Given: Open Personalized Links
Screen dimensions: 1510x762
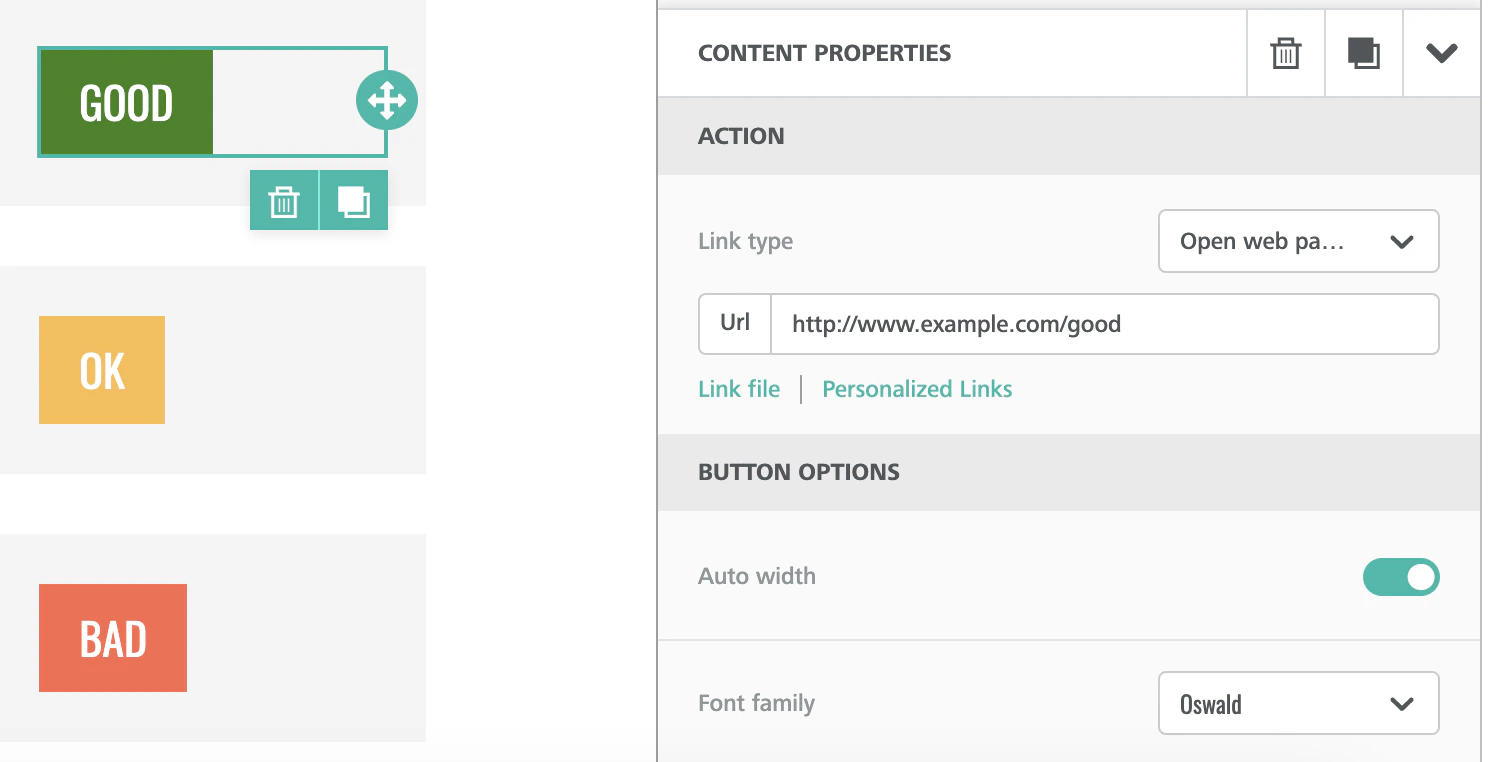Looking at the screenshot, I should (917, 389).
